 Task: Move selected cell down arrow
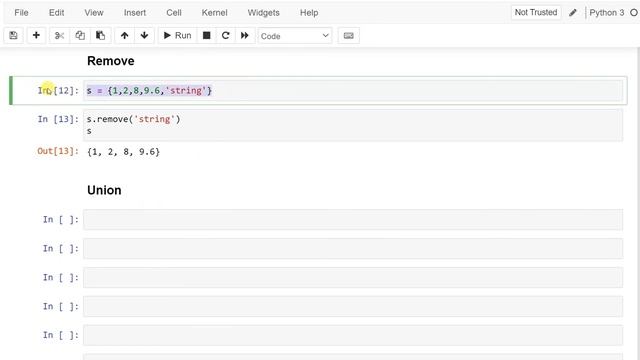[144, 36]
